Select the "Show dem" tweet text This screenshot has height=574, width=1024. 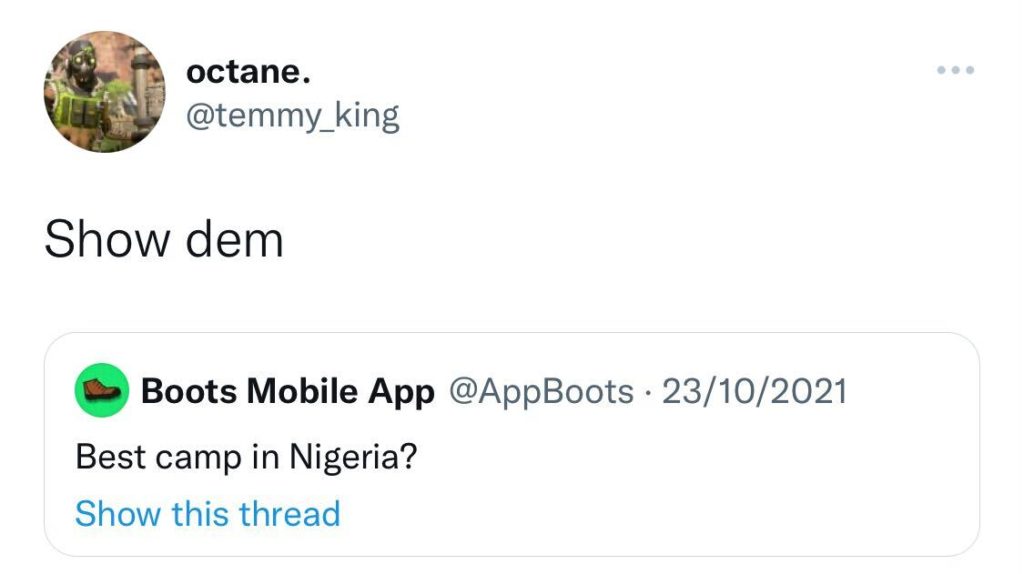pos(164,240)
